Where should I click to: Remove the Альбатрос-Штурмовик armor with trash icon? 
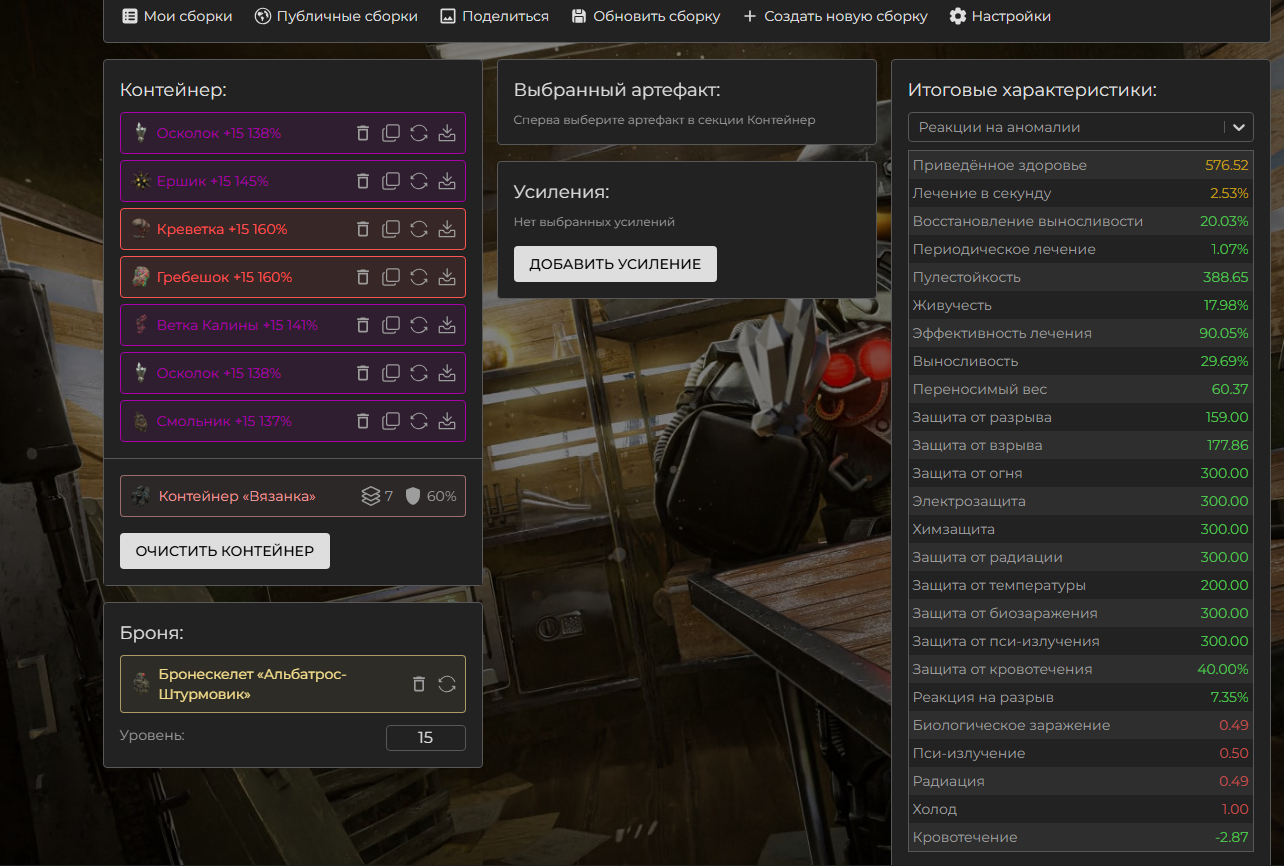(x=419, y=684)
